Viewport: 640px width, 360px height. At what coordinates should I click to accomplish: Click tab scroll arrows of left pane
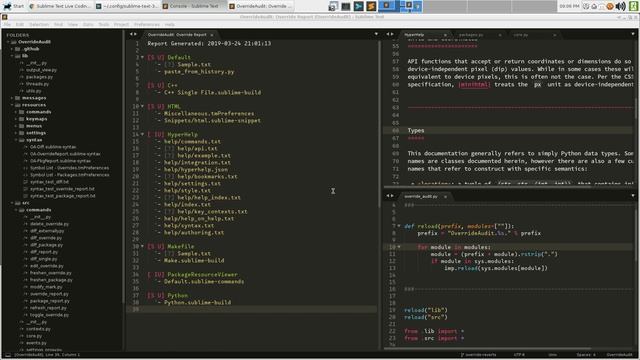133,34
